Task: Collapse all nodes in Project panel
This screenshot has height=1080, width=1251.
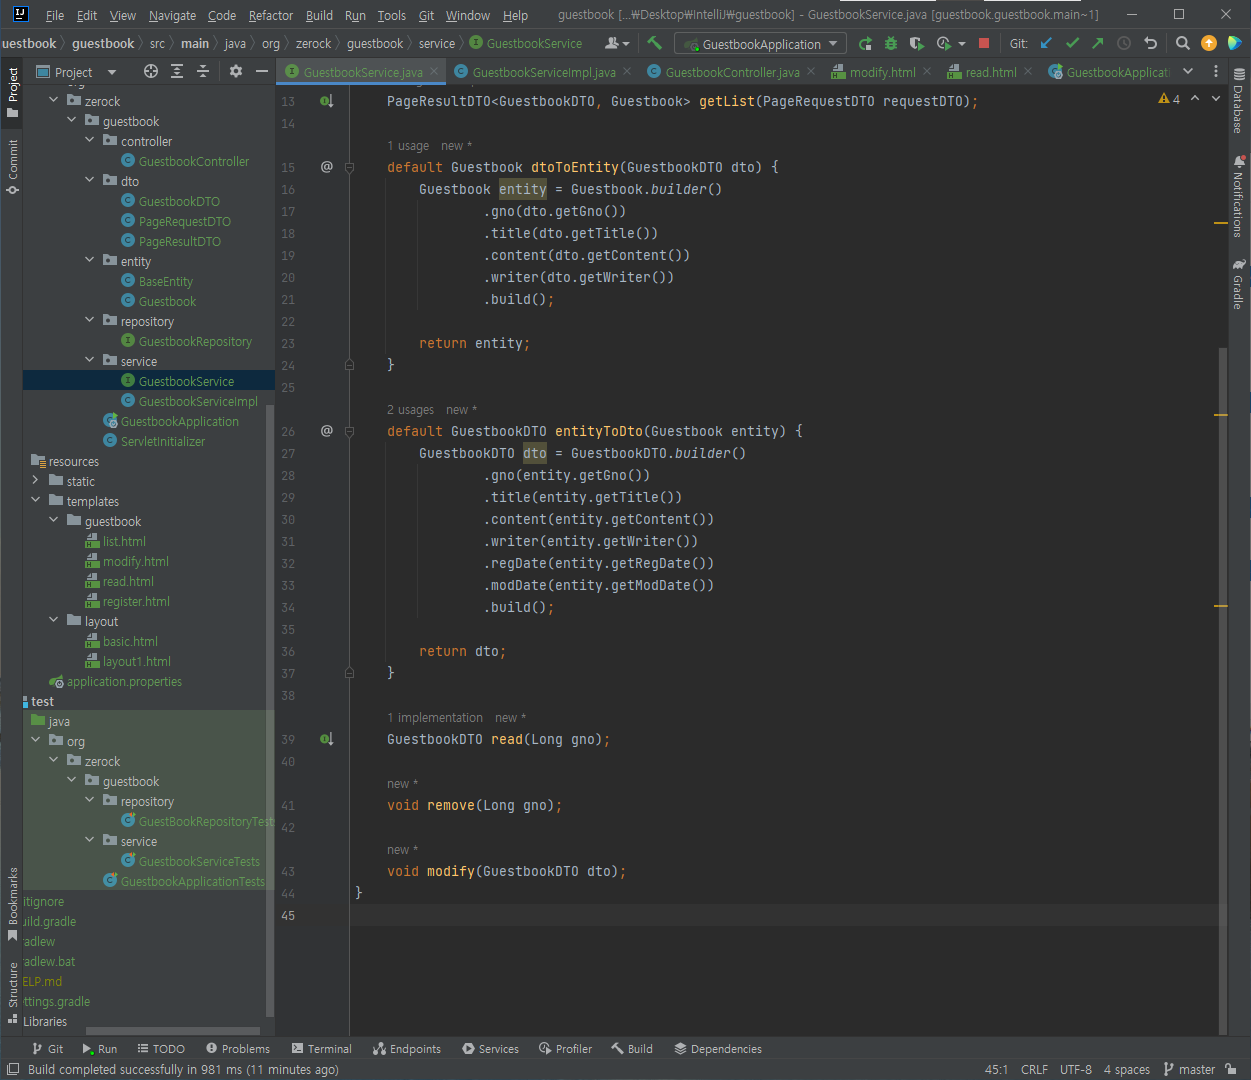Action: pyautogui.click(x=203, y=71)
